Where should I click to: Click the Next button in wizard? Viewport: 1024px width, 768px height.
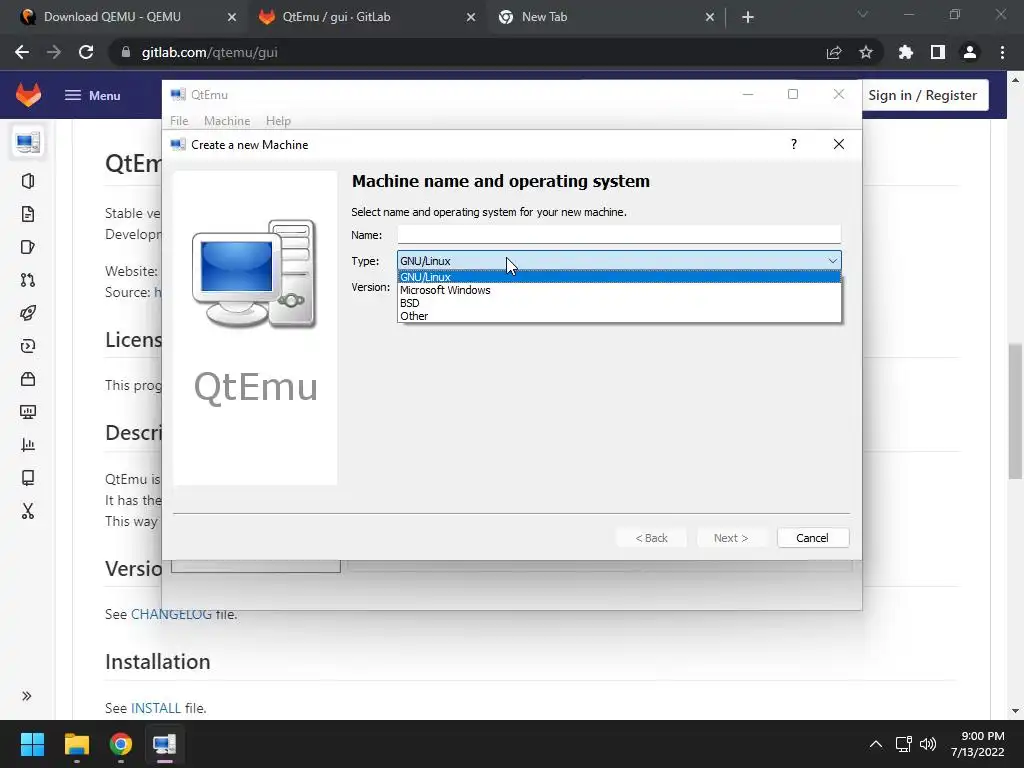[x=731, y=538]
